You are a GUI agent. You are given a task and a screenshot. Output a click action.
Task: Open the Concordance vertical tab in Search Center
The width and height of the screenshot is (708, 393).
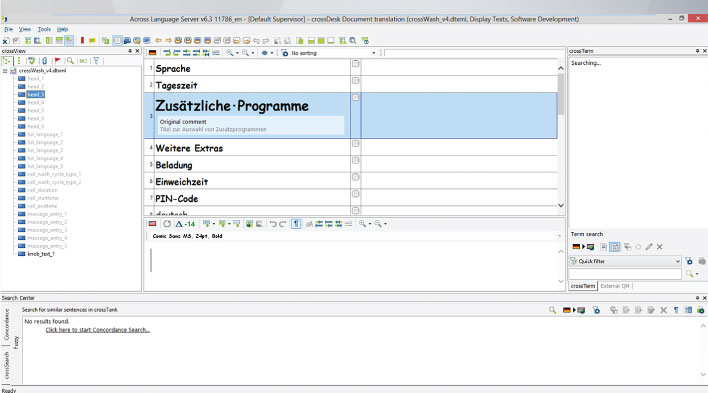7,324
